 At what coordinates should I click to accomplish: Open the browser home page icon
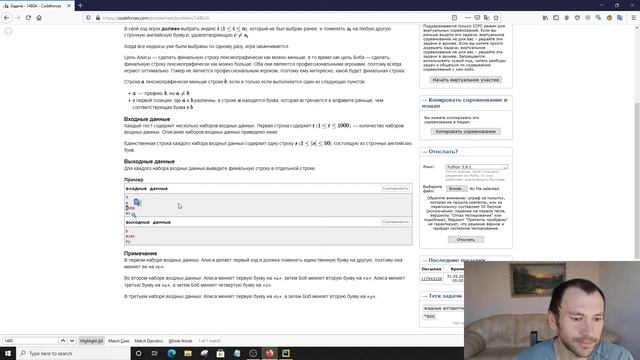click(39, 18)
